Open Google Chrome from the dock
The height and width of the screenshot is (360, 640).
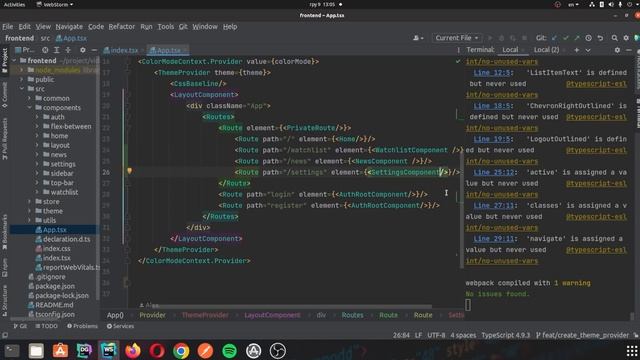(181, 351)
